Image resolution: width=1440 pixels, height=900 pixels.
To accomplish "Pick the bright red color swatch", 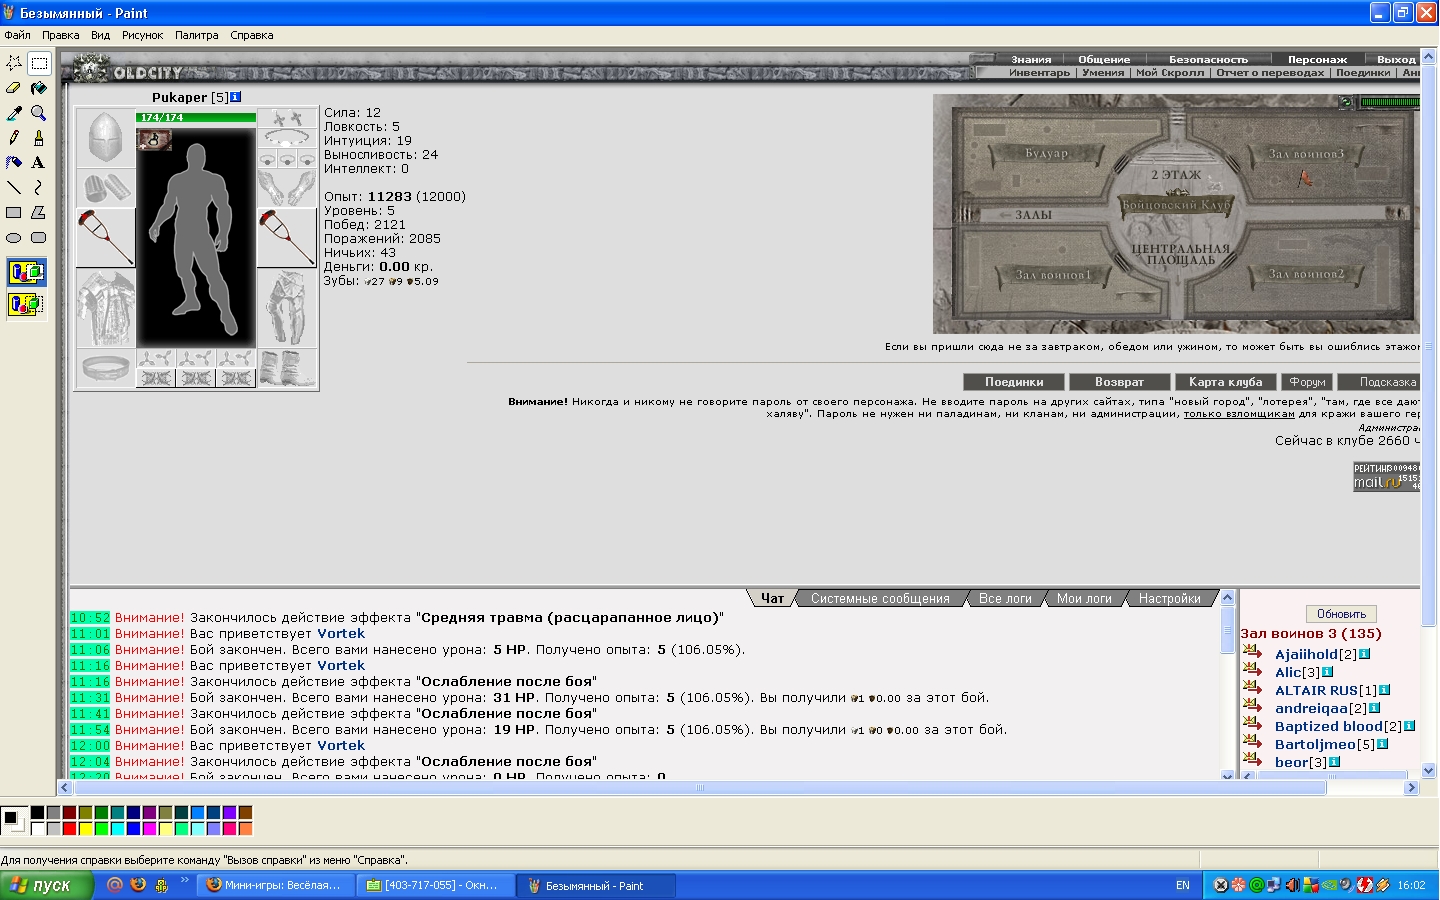I will [x=69, y=828].
